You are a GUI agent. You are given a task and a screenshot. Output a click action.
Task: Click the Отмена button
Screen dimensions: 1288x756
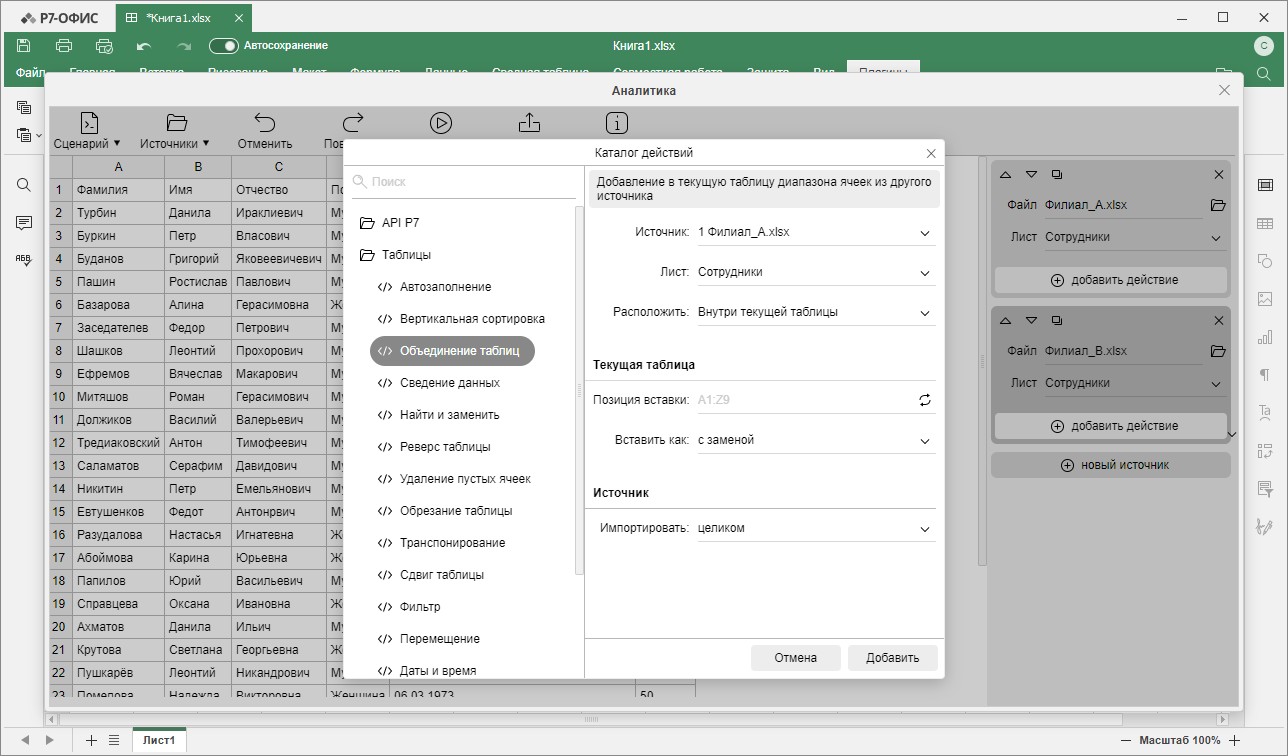pyautogui.click(x=795, y=658)
